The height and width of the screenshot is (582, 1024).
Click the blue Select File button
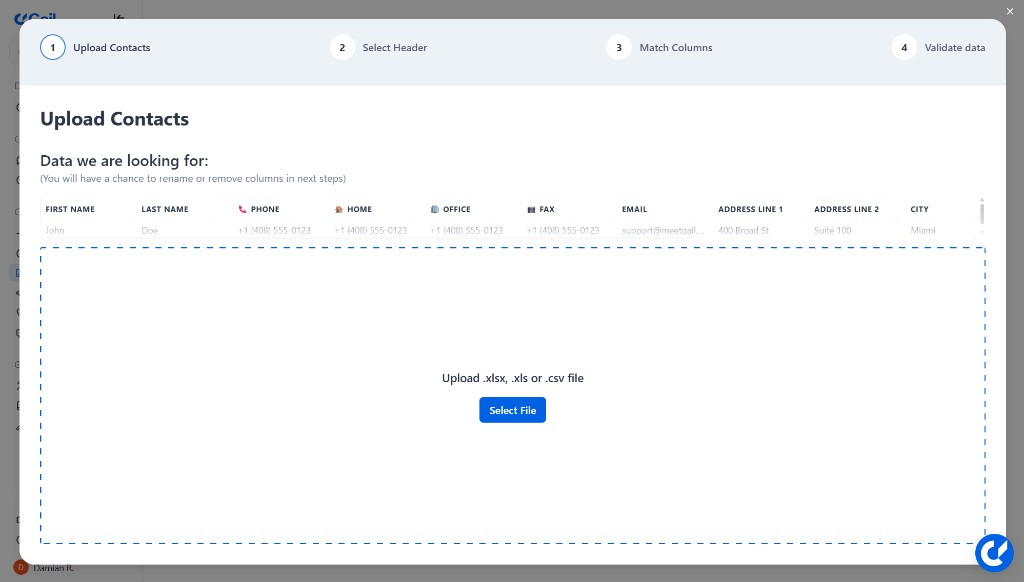[x=512, y=410]
